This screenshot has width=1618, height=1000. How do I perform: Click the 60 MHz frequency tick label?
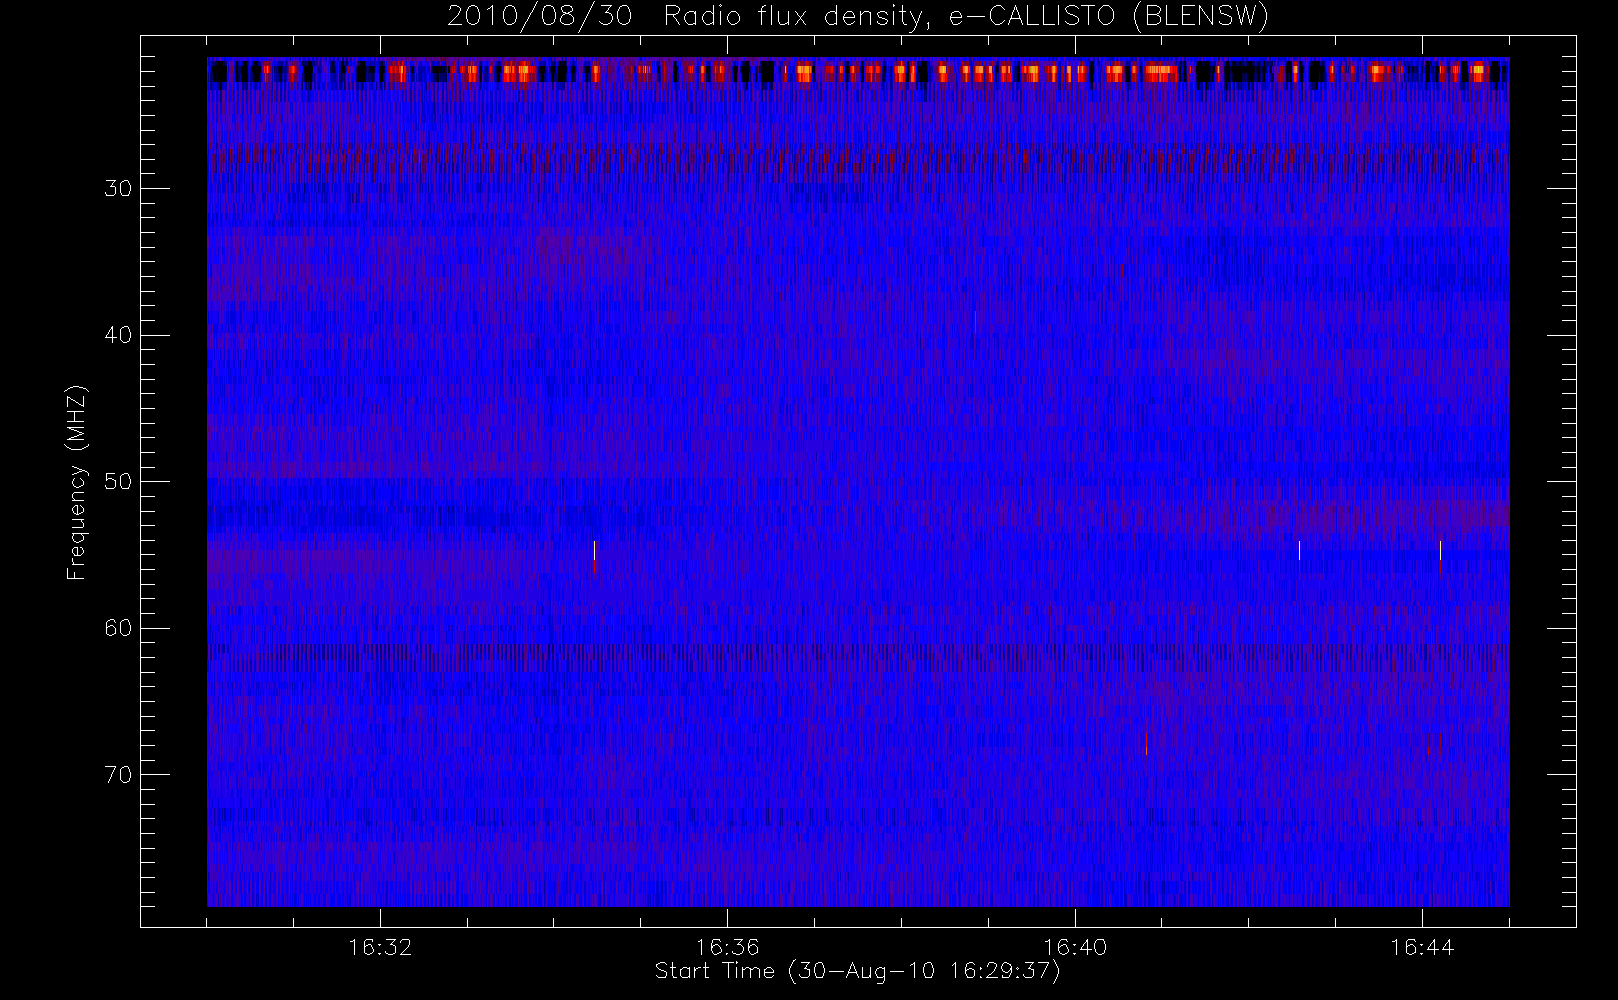(x=118, y=628)
